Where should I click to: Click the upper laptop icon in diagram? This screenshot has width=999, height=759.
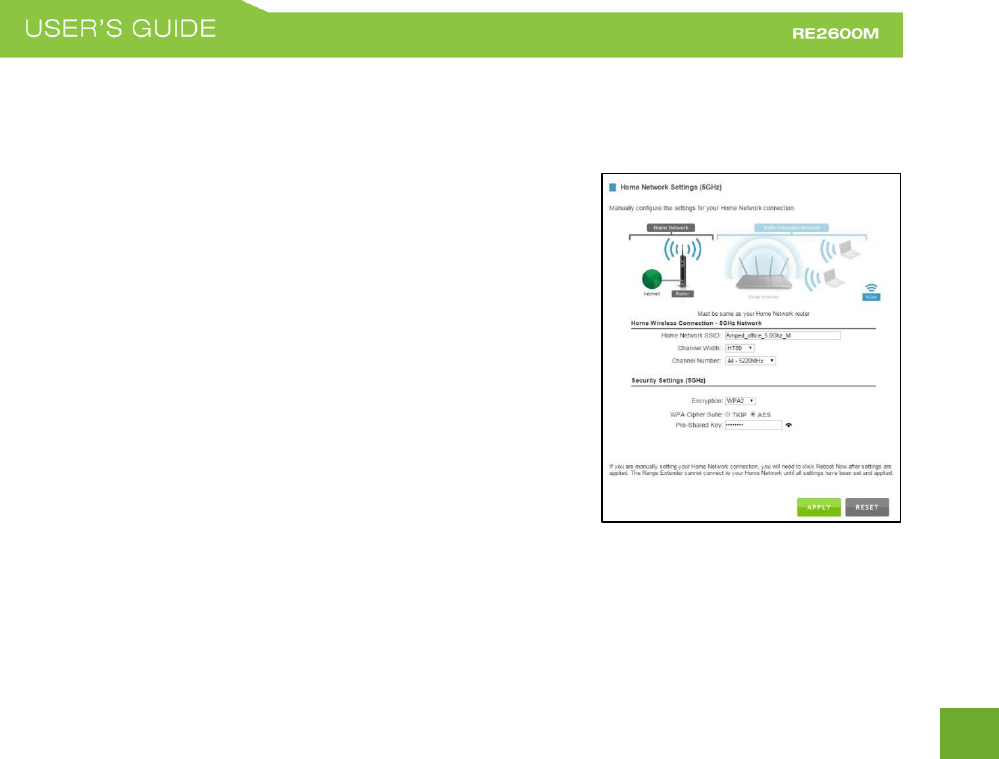pyautogui.click(x=850, y=250)
